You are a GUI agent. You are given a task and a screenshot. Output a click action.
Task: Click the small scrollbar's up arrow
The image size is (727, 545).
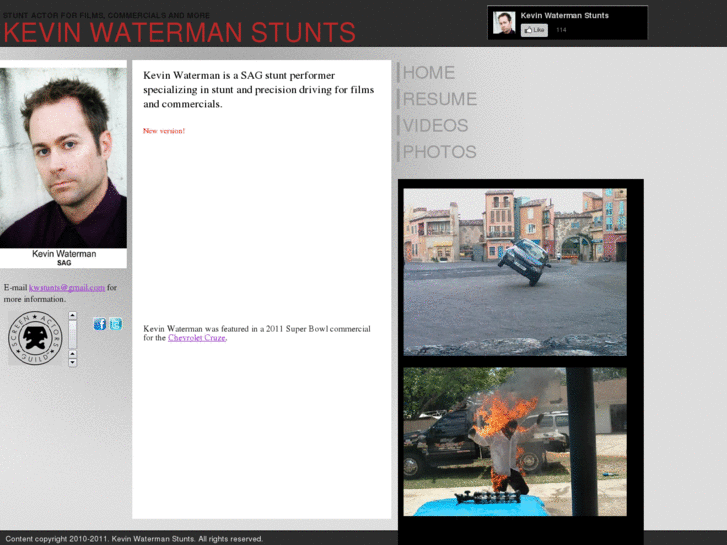pyautogui.click(x=72, y=315)
